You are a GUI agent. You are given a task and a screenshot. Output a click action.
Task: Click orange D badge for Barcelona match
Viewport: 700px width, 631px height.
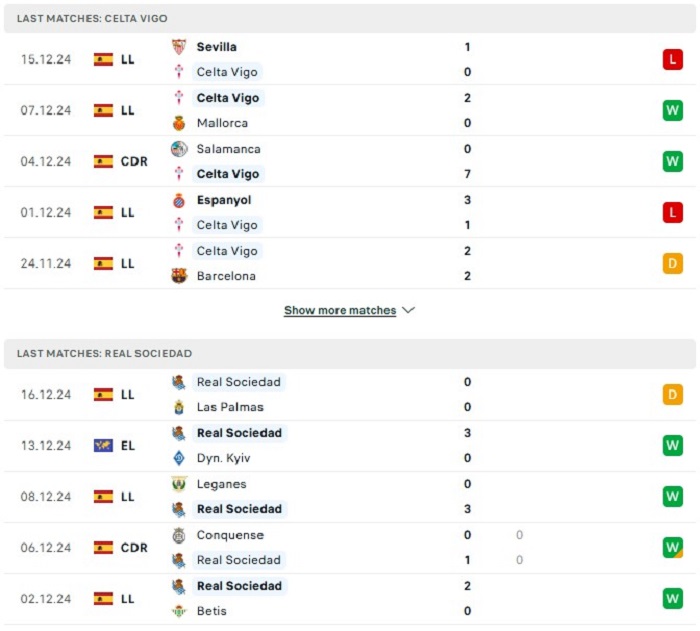[x=672, y=264]
